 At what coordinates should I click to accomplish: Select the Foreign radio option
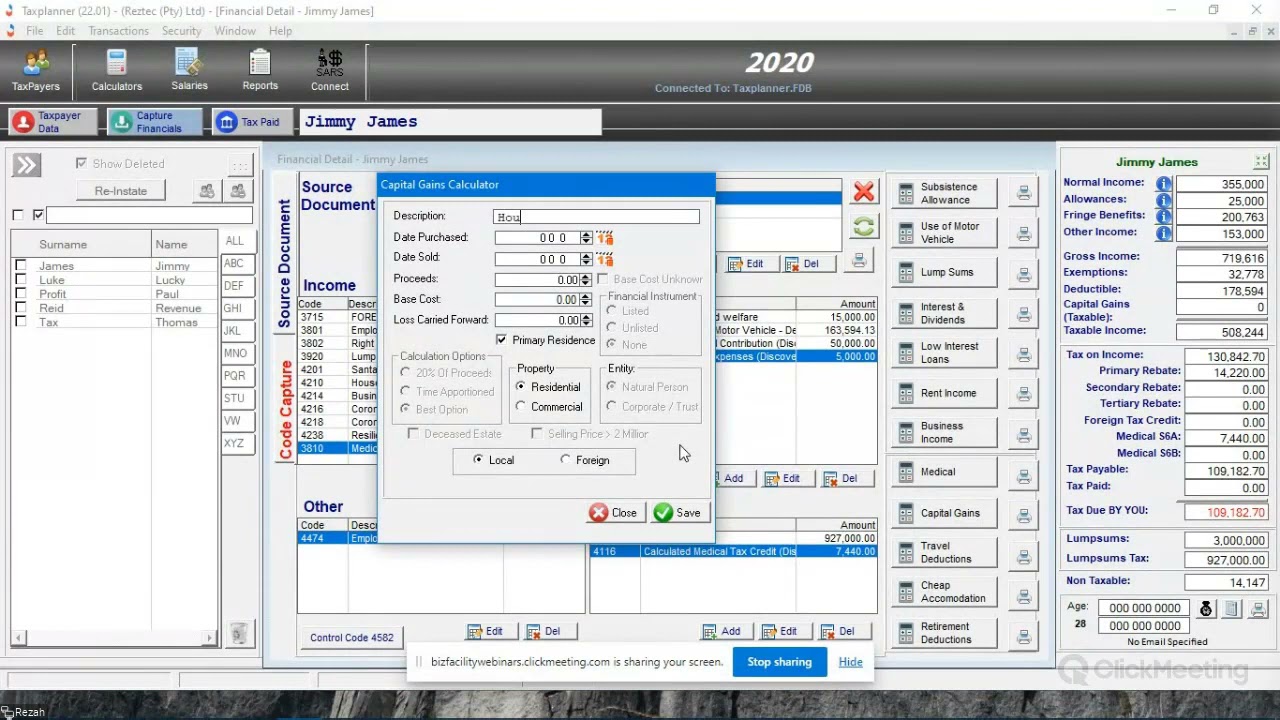566,460
